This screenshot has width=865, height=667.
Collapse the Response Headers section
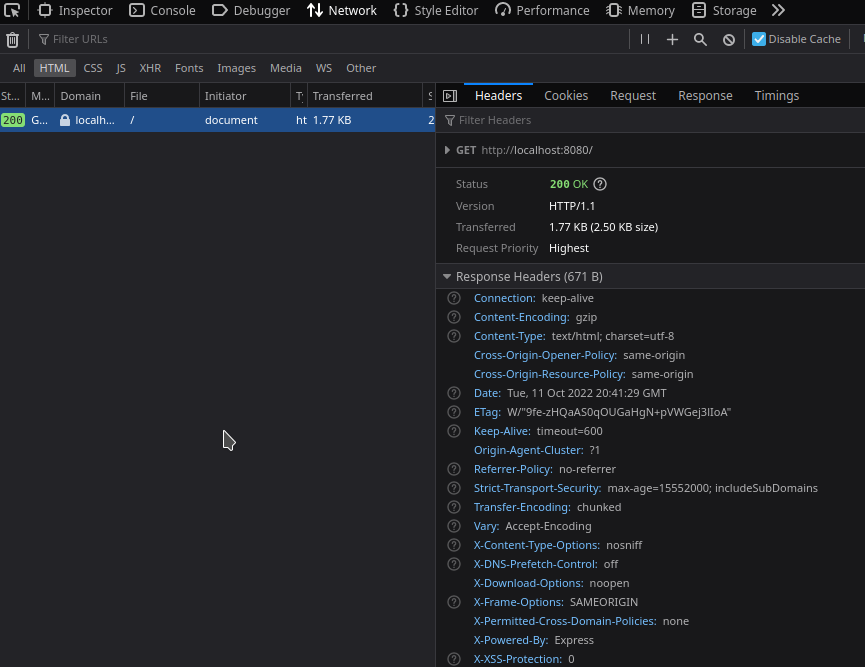click(447, 276)
